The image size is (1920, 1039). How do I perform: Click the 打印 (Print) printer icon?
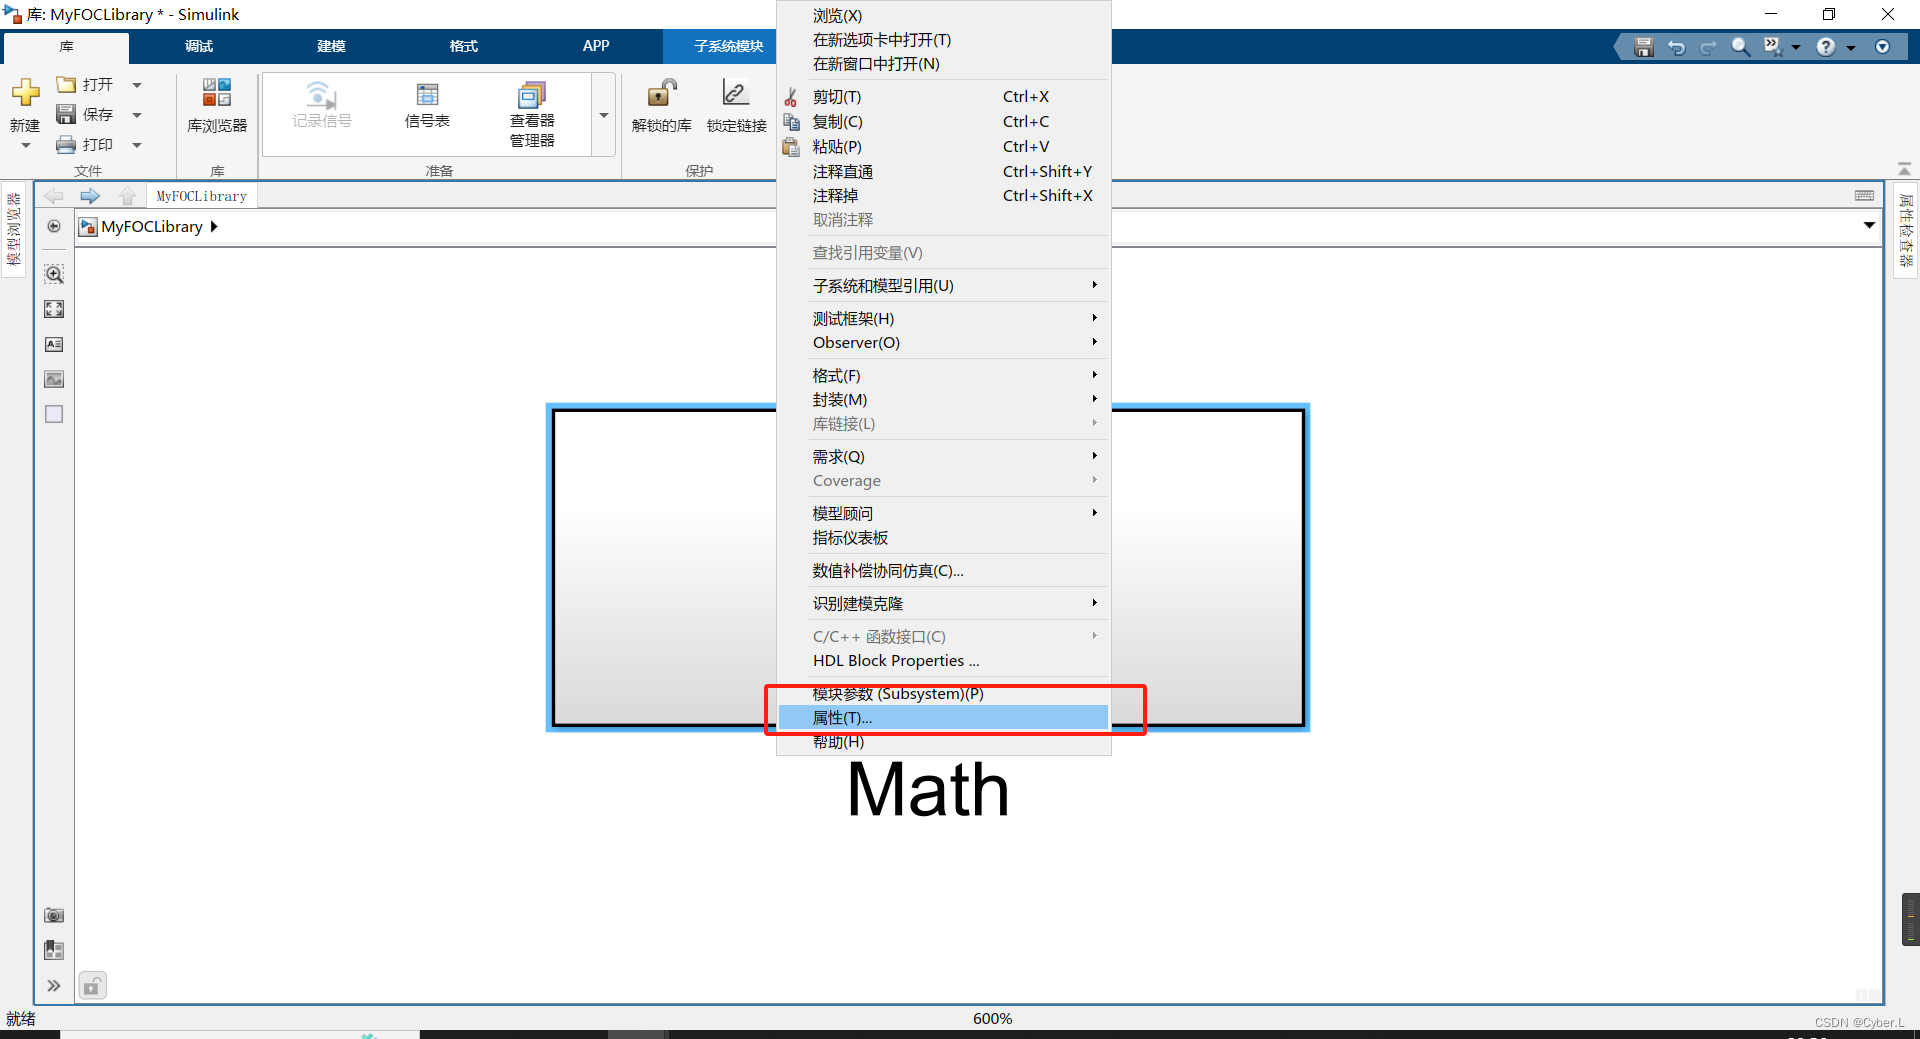click(x=66, y=145)
